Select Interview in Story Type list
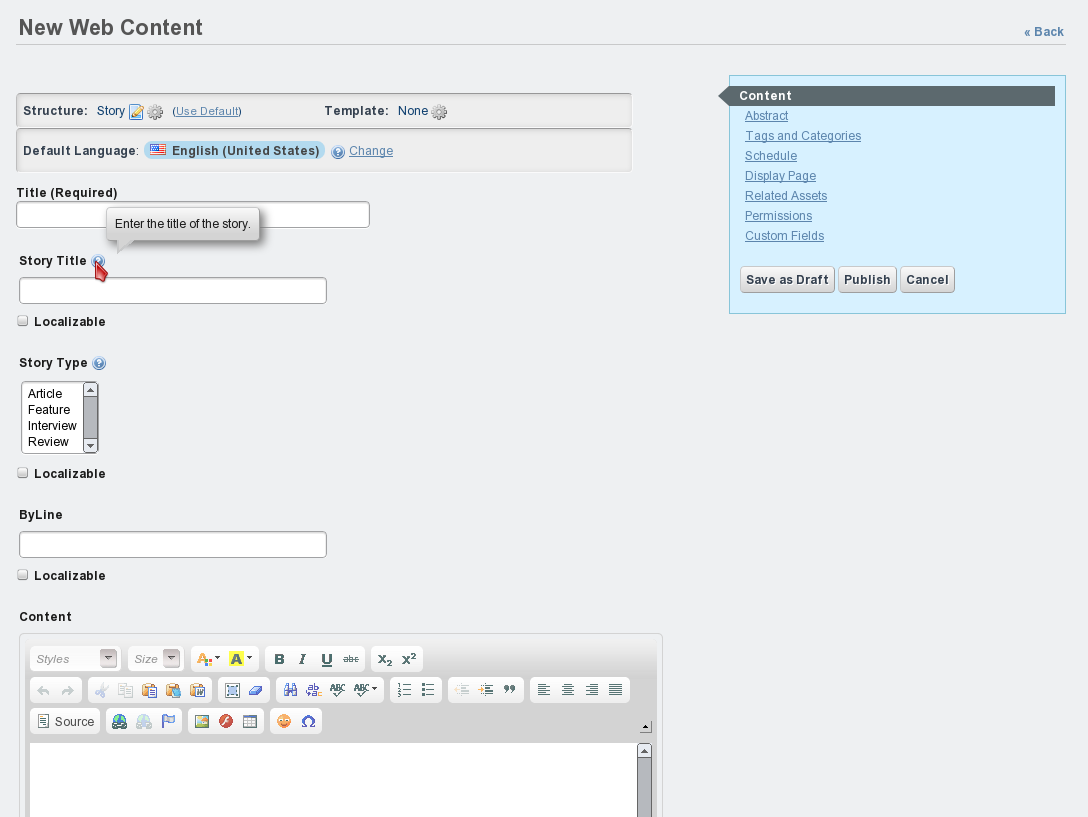 click(x=52, y=426)
